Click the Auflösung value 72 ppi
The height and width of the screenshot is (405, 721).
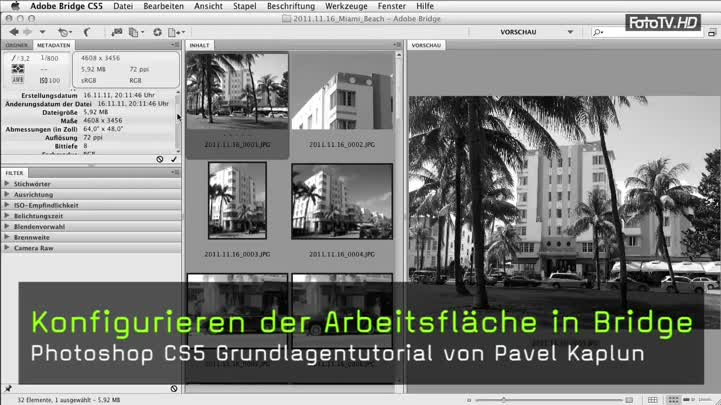pos(93,137)
